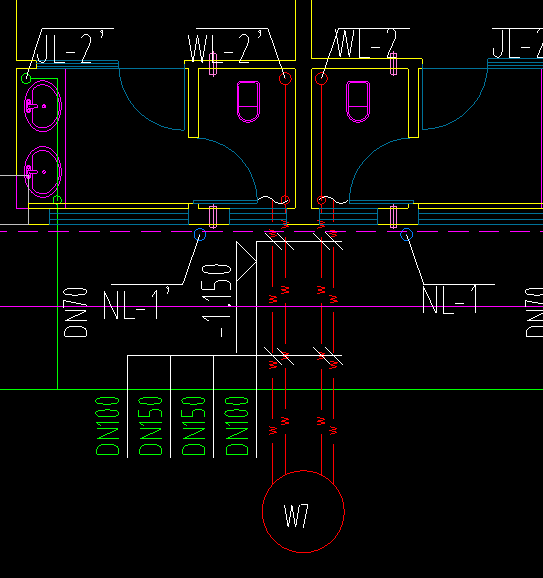Select the -1.150 elevation text
The image size is (543, 578).
[x=217, y=300]
